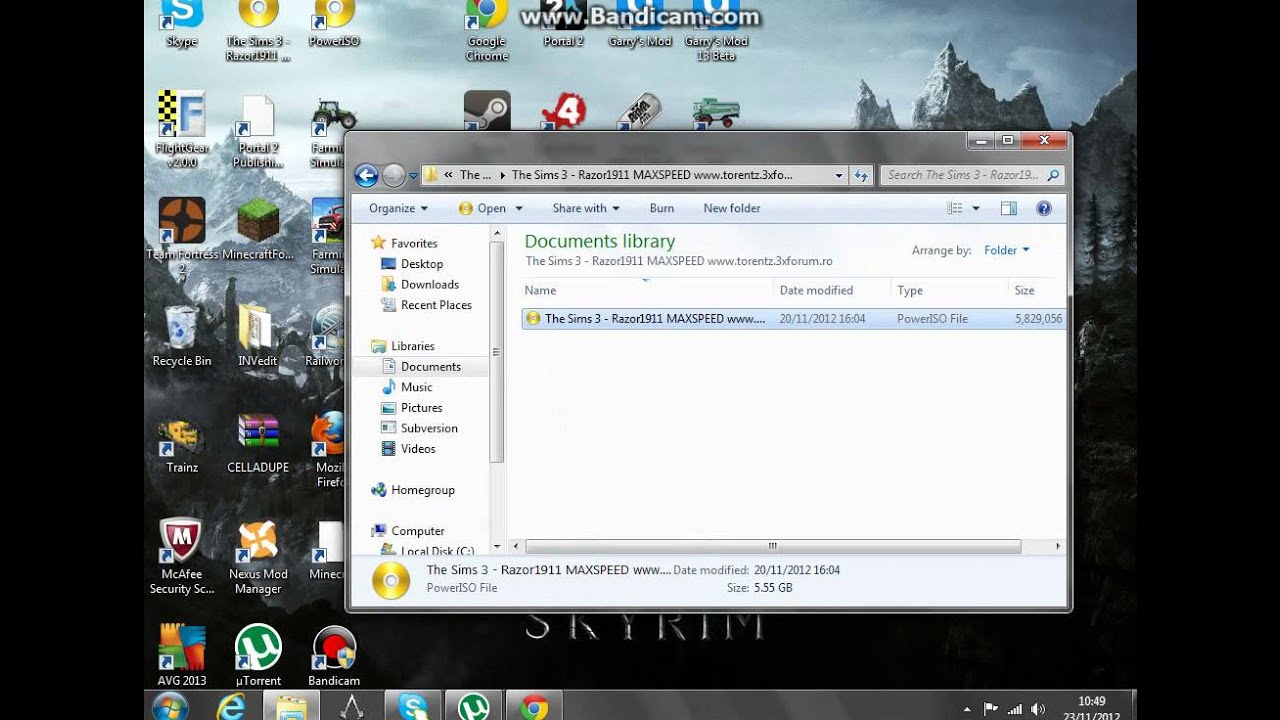
Task: Open Share with dropdown menu
Action: [x=586, y=208]
